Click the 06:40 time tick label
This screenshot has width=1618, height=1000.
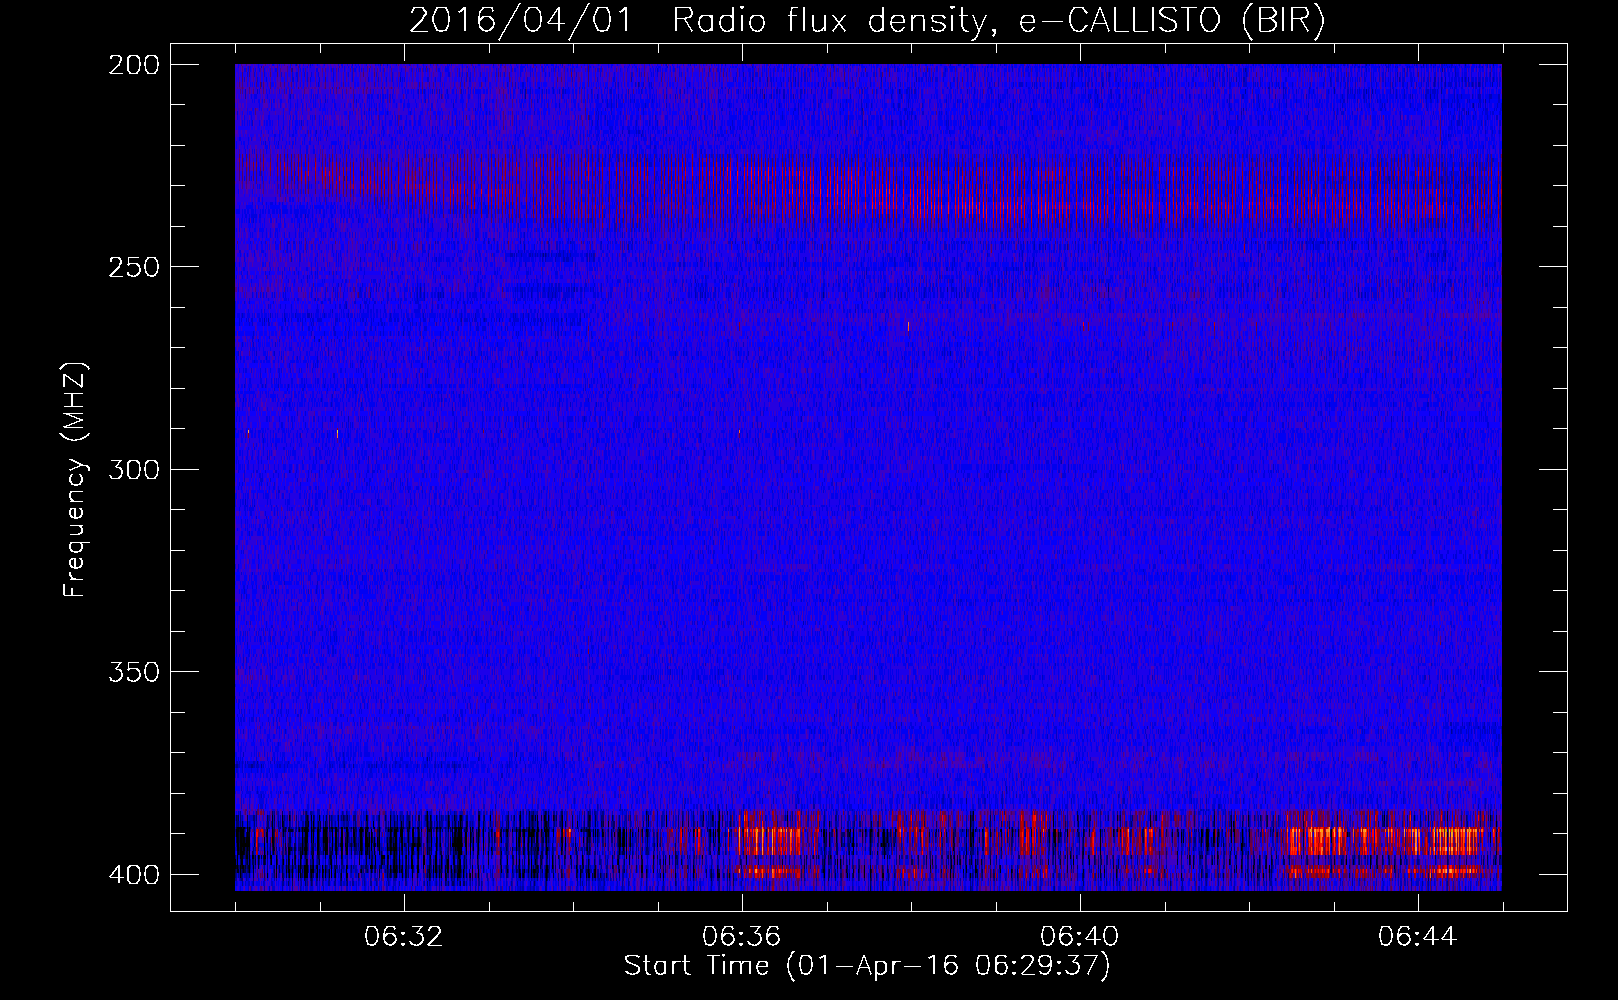click(x=1079, y=937)
